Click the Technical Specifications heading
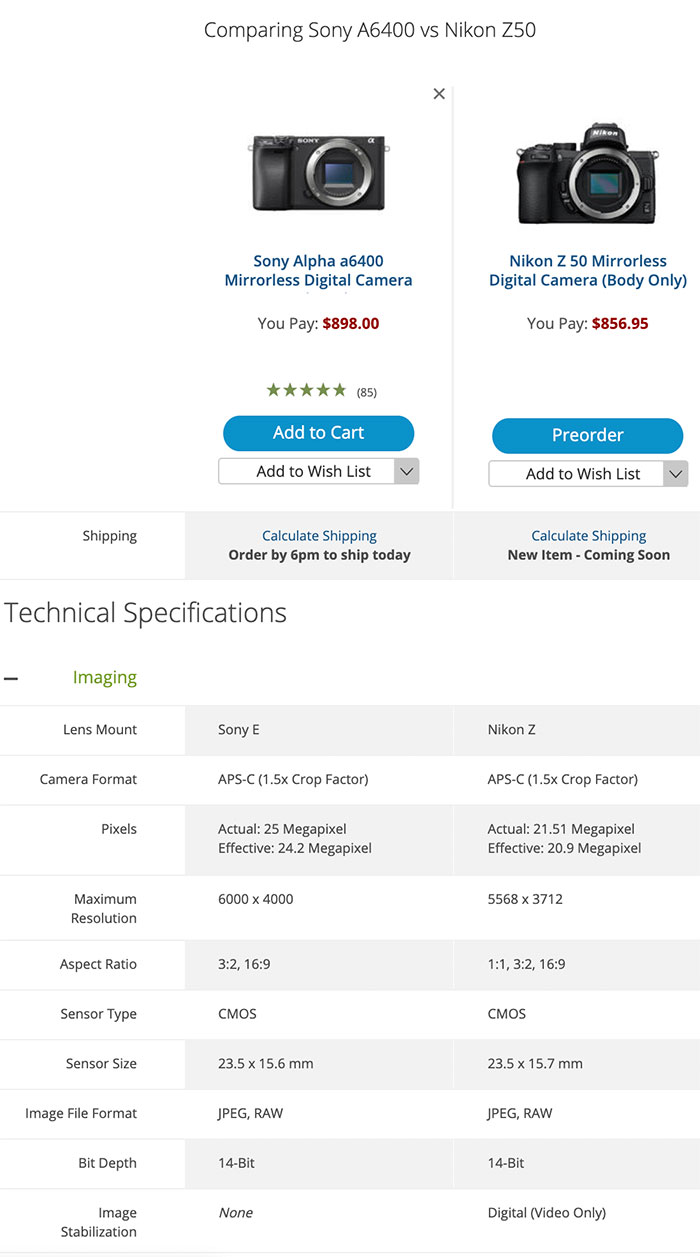Viewport: 700px width, 1257px height. coord(146,613)
